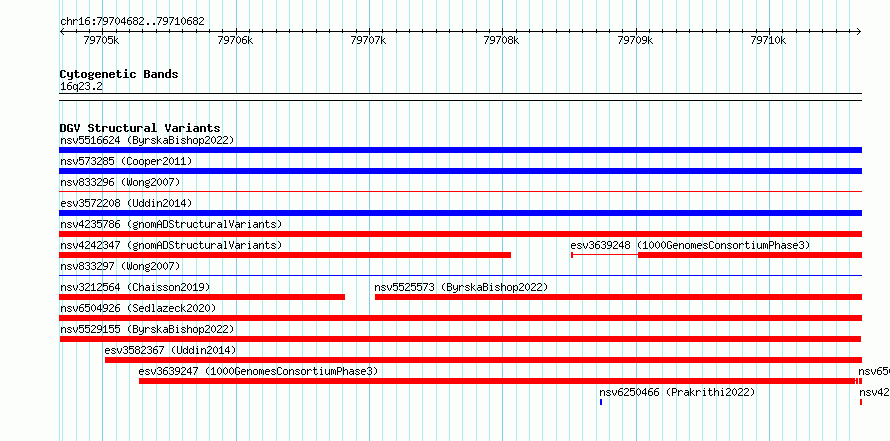The width and height of the screenshot is (890, 441).
Task: Select thin red line of nsv833296
Action: pos(460,192)
